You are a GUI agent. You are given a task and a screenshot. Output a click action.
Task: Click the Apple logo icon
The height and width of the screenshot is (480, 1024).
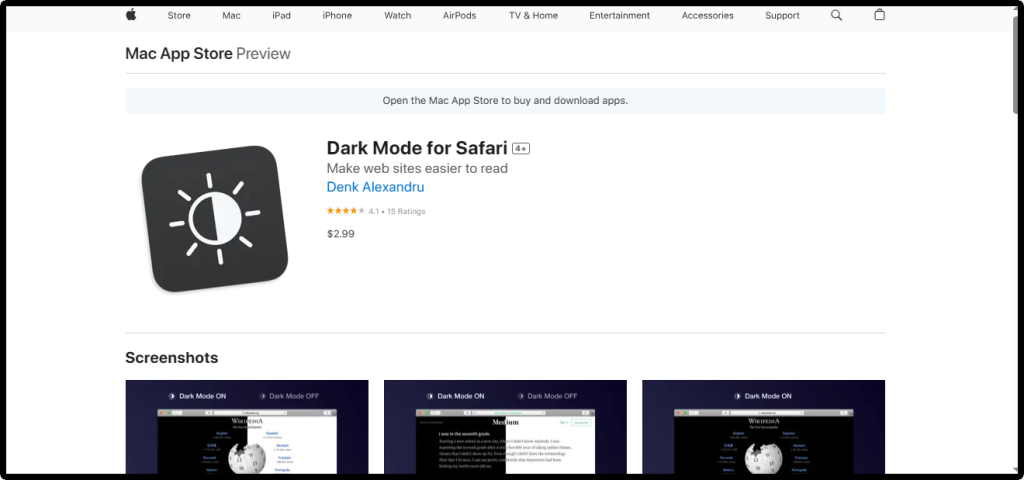(x=131, y=15)
